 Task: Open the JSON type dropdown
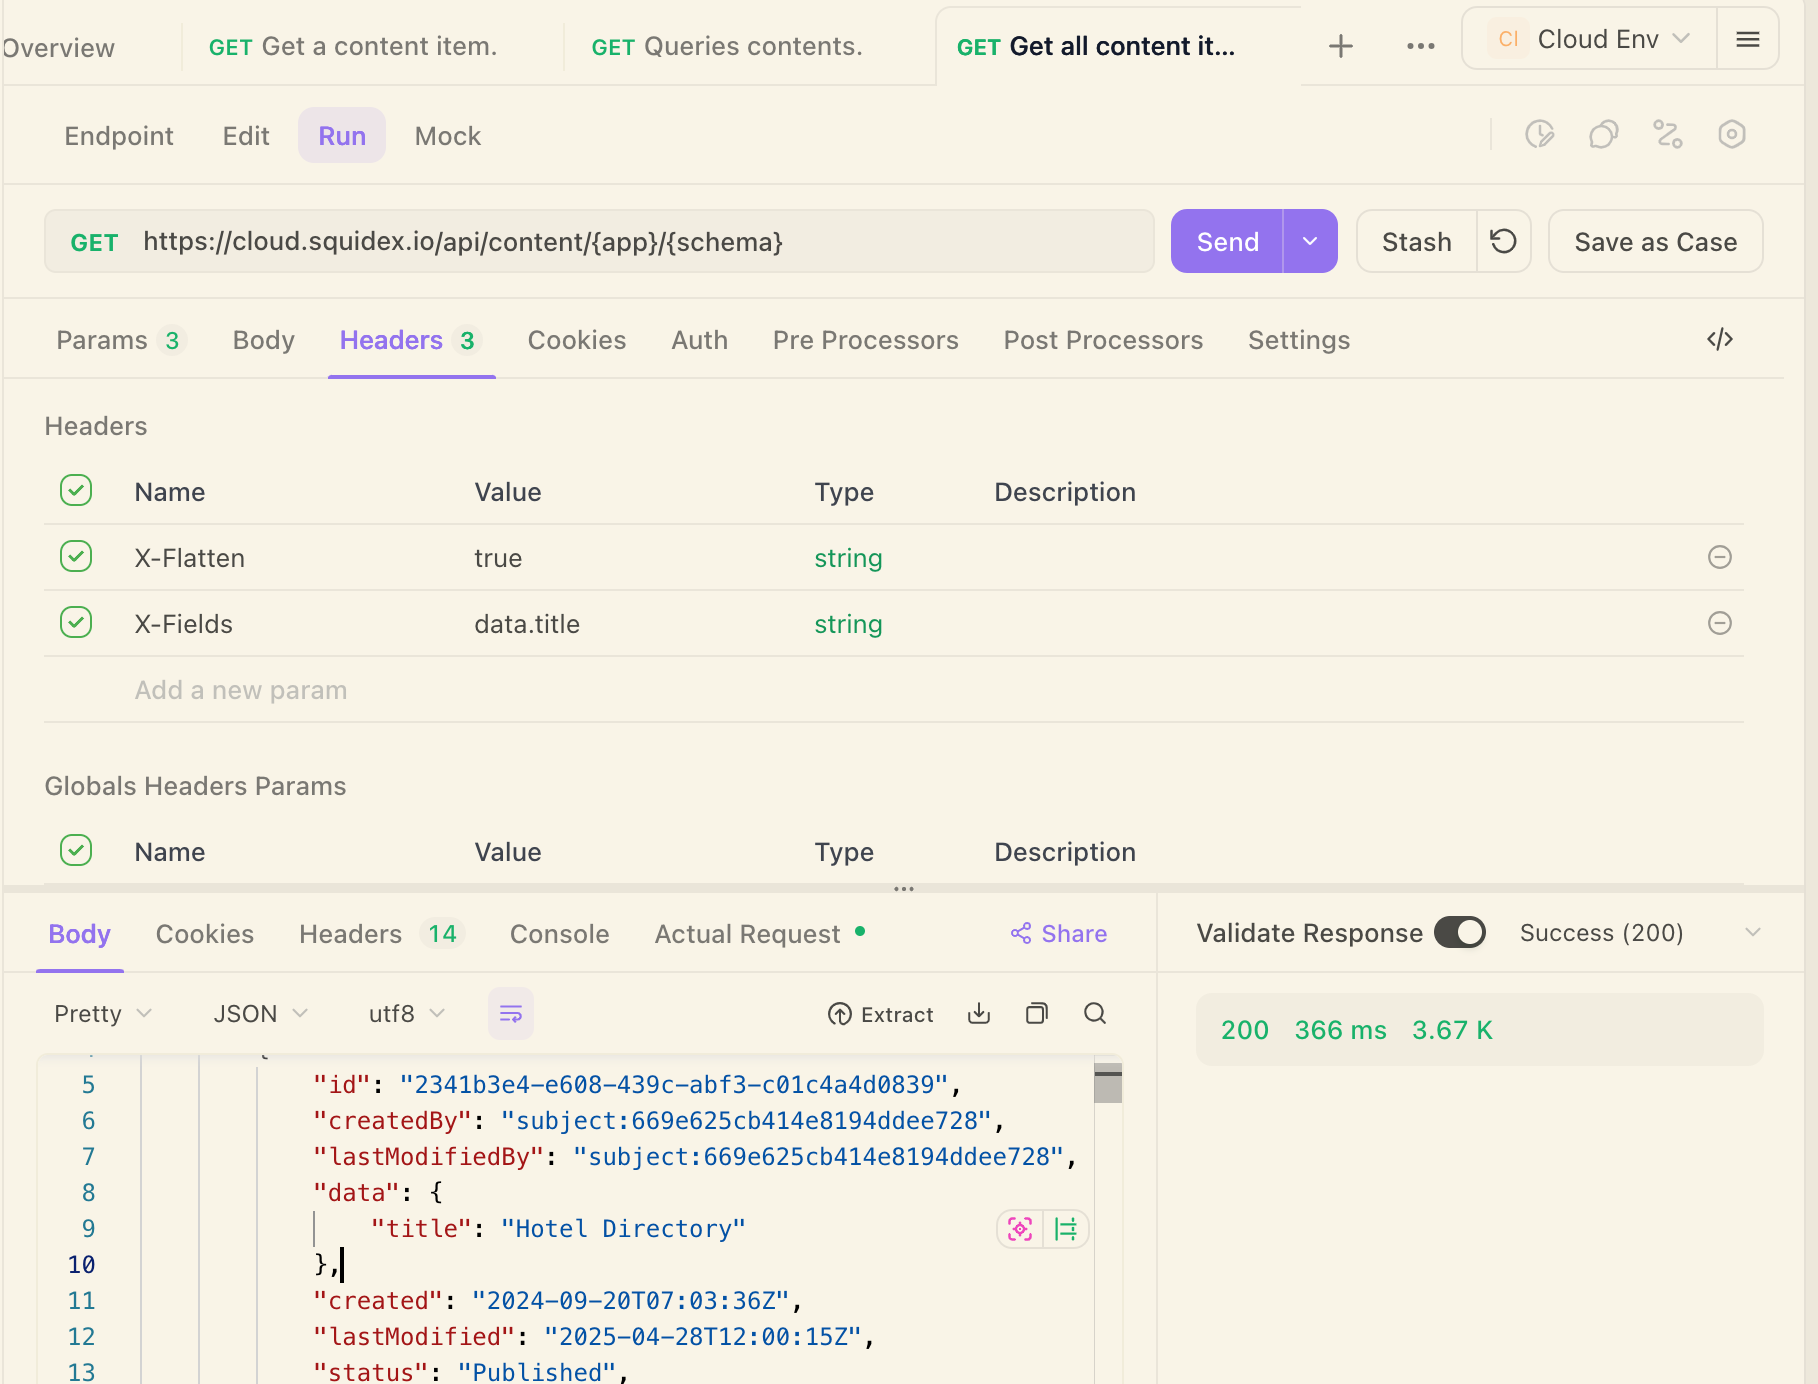[260, 1014]
